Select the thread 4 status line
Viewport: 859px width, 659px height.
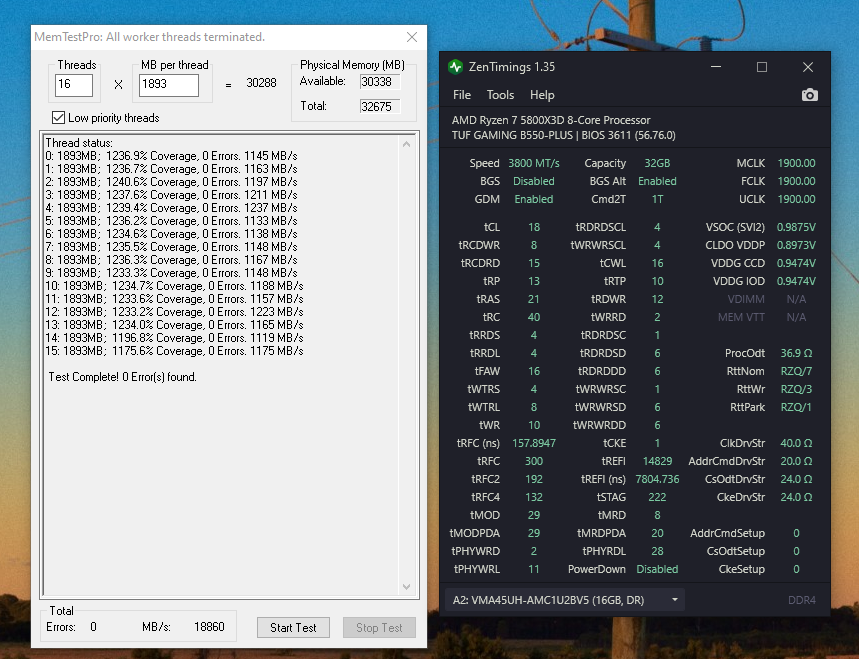171,208
